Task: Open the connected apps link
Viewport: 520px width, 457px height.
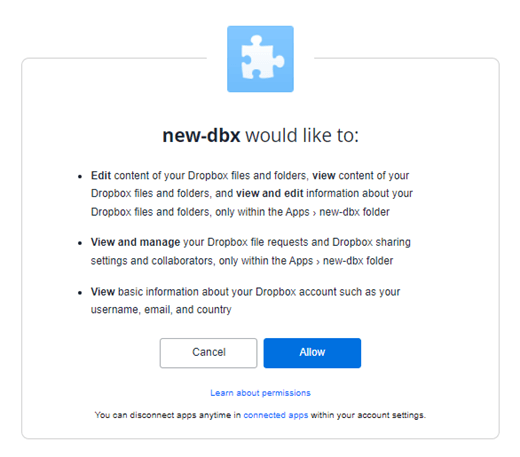Action: (x=276, y=415)
